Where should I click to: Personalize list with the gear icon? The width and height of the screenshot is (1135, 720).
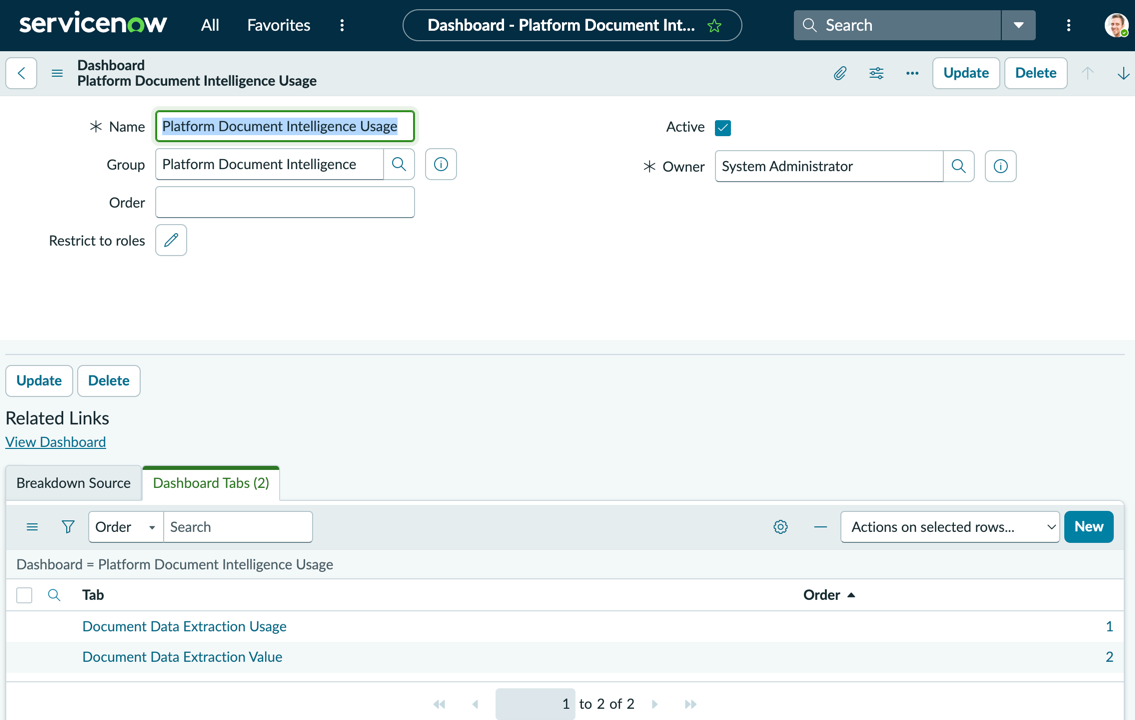click(x=780, y=527)
